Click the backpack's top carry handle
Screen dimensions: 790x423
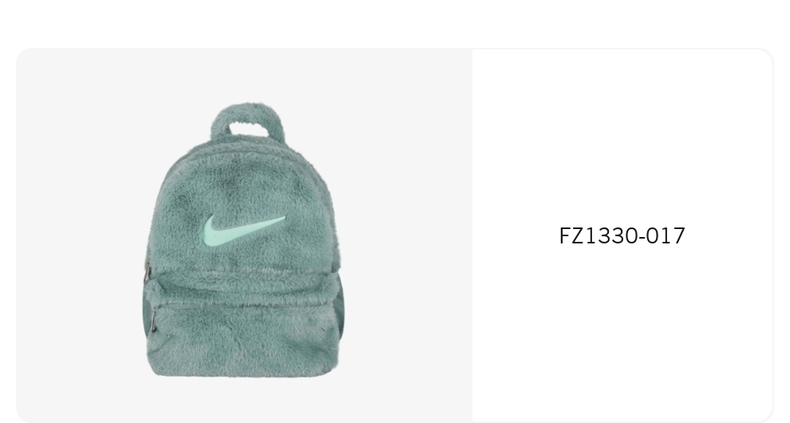(248, 122)
